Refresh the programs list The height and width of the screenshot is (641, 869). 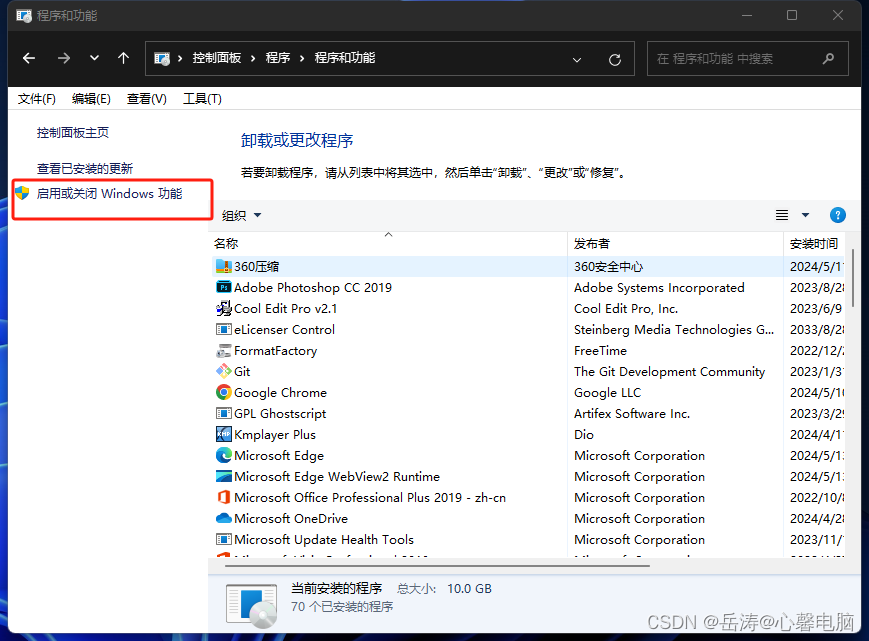[615, 59]
